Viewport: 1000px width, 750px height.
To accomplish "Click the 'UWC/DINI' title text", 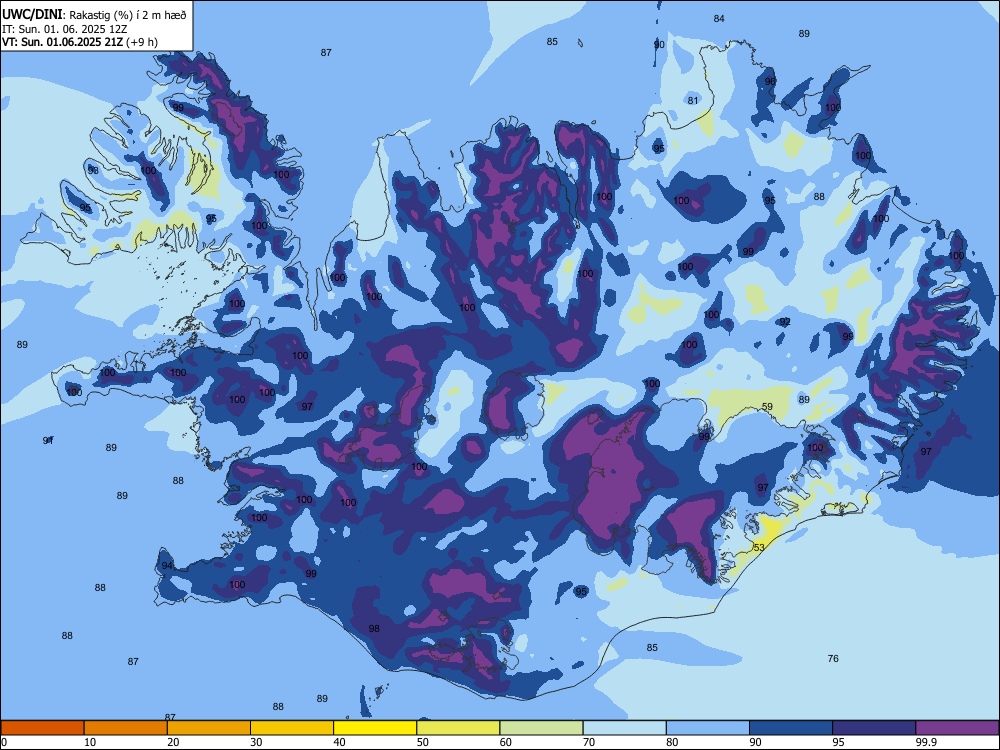I will point(32,15).
